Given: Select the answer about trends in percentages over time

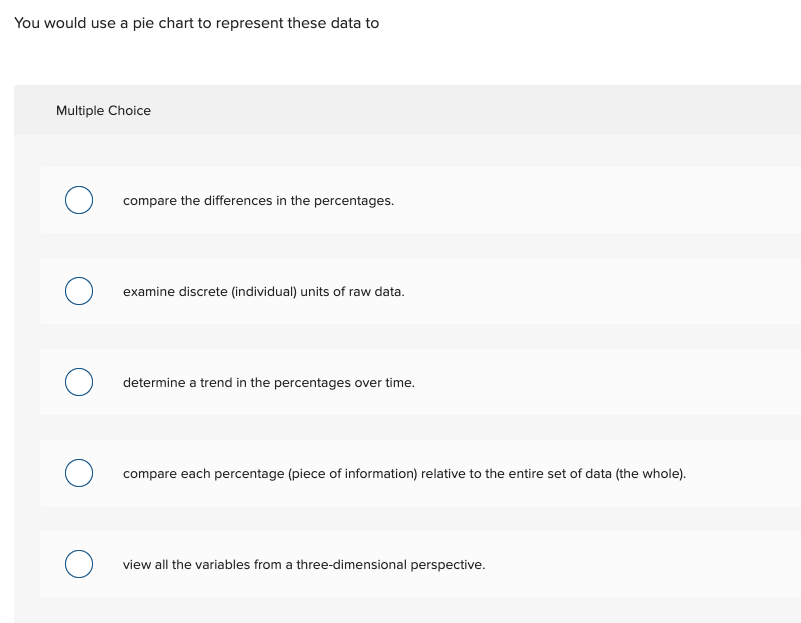Looking at the screenshot, I should click(x=79, y=382).
